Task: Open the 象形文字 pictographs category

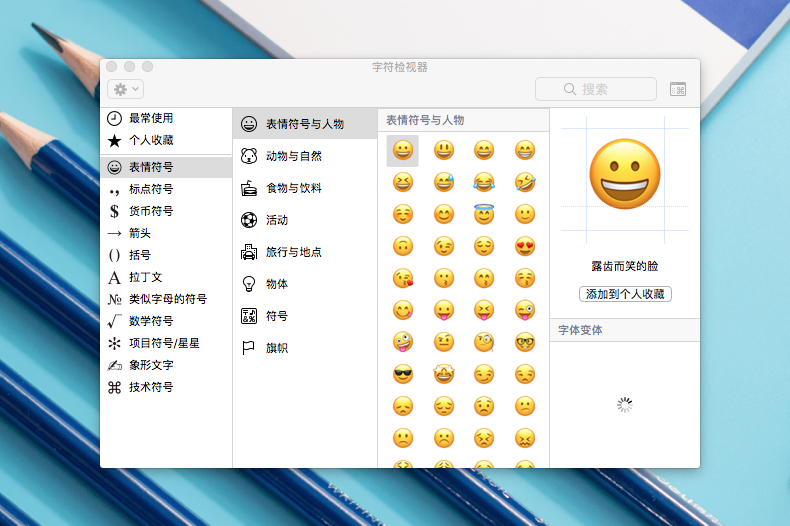Action: pyautogui.click(x=166, y=365)
